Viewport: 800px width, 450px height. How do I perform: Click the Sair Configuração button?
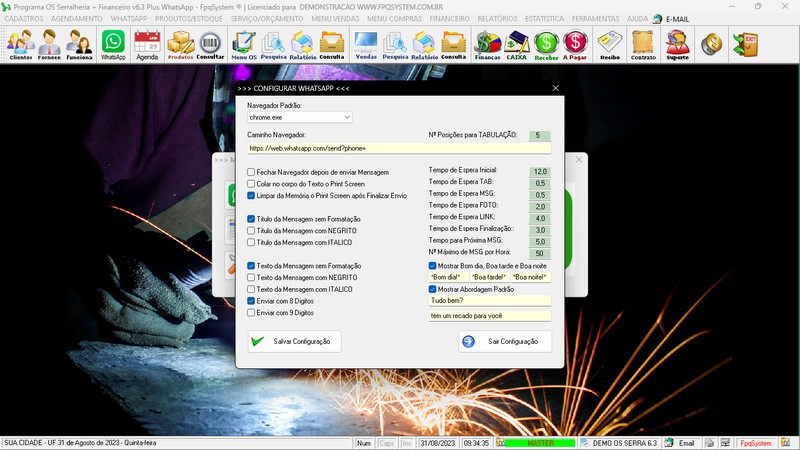pos(505,341)
